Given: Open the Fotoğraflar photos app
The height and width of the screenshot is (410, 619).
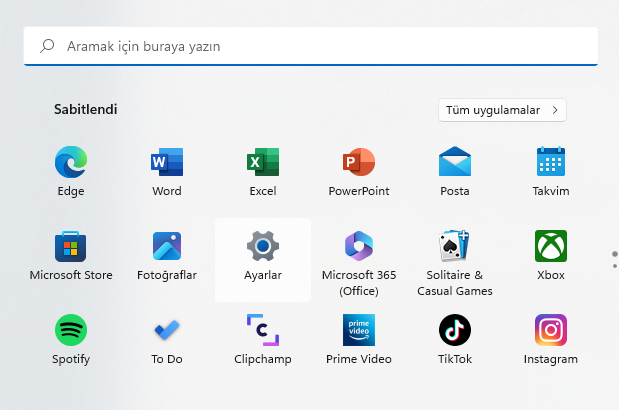Looking at the screenshot, I should point(167,255).
